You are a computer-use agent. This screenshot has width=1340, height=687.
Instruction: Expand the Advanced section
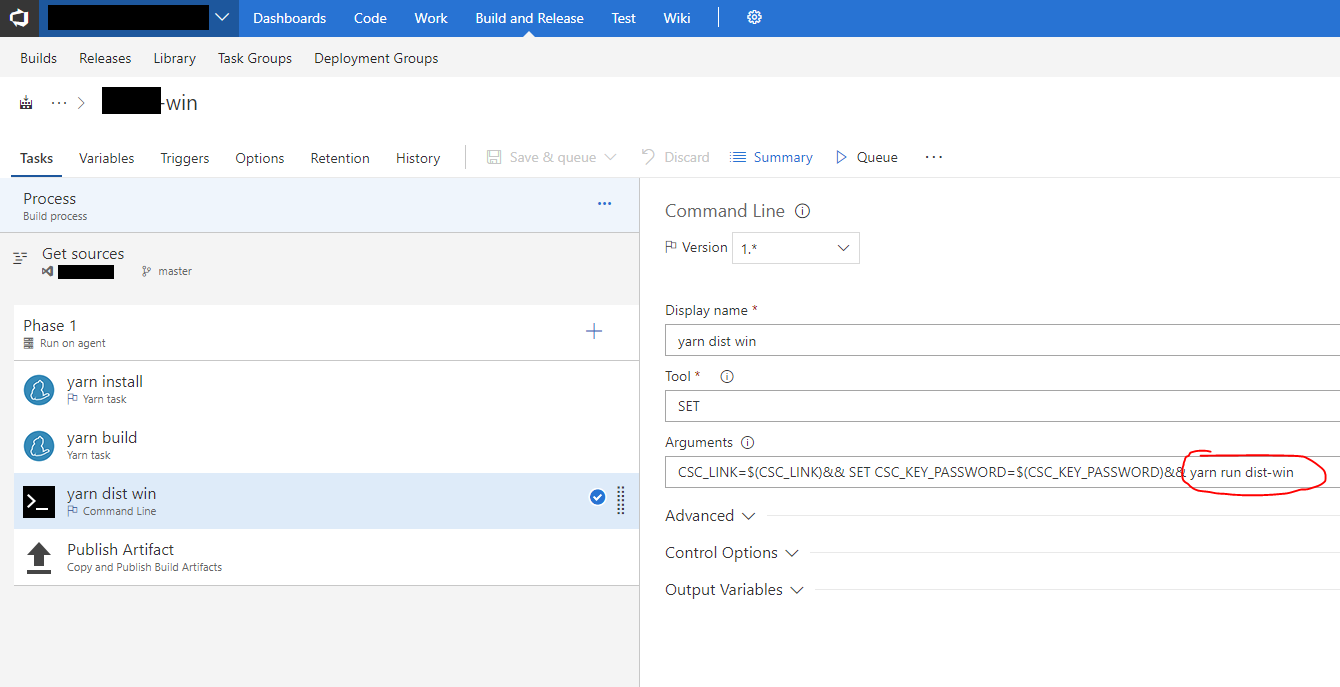click(x=710, y=516)
